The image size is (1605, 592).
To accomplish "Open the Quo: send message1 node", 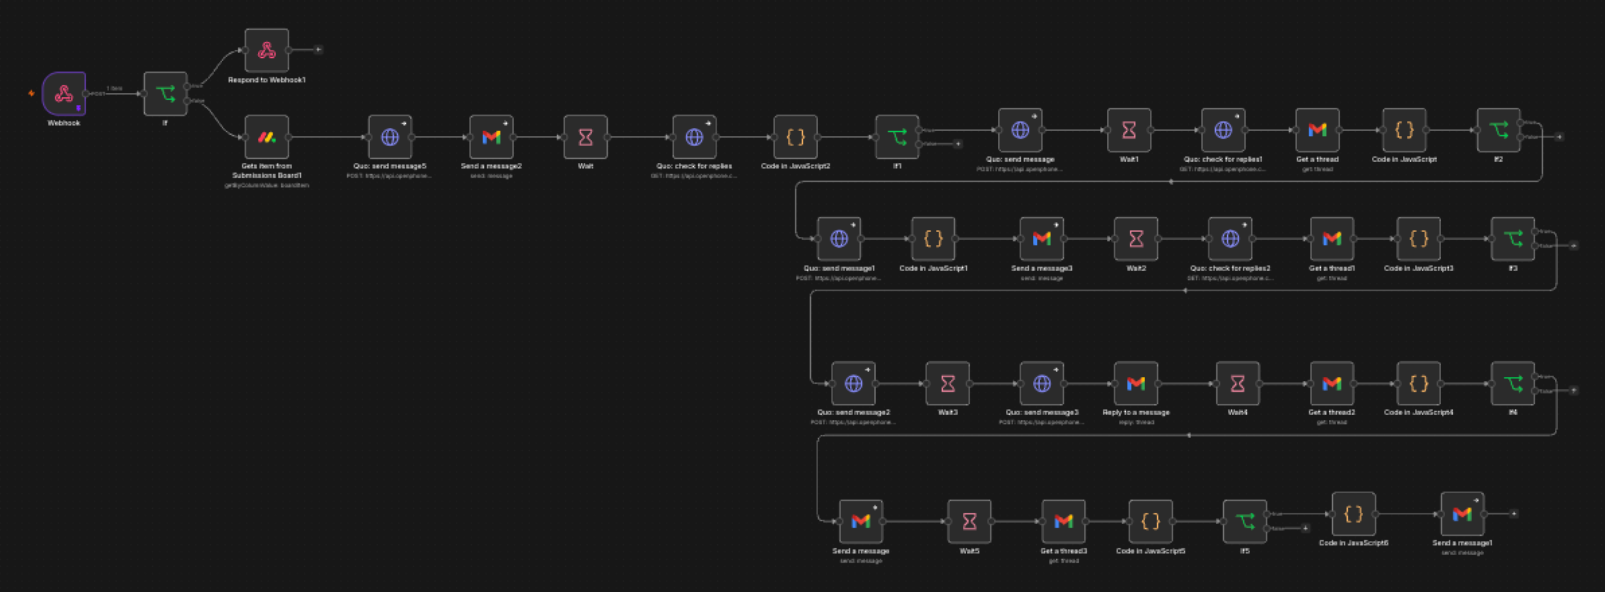I will coord(839,239).
